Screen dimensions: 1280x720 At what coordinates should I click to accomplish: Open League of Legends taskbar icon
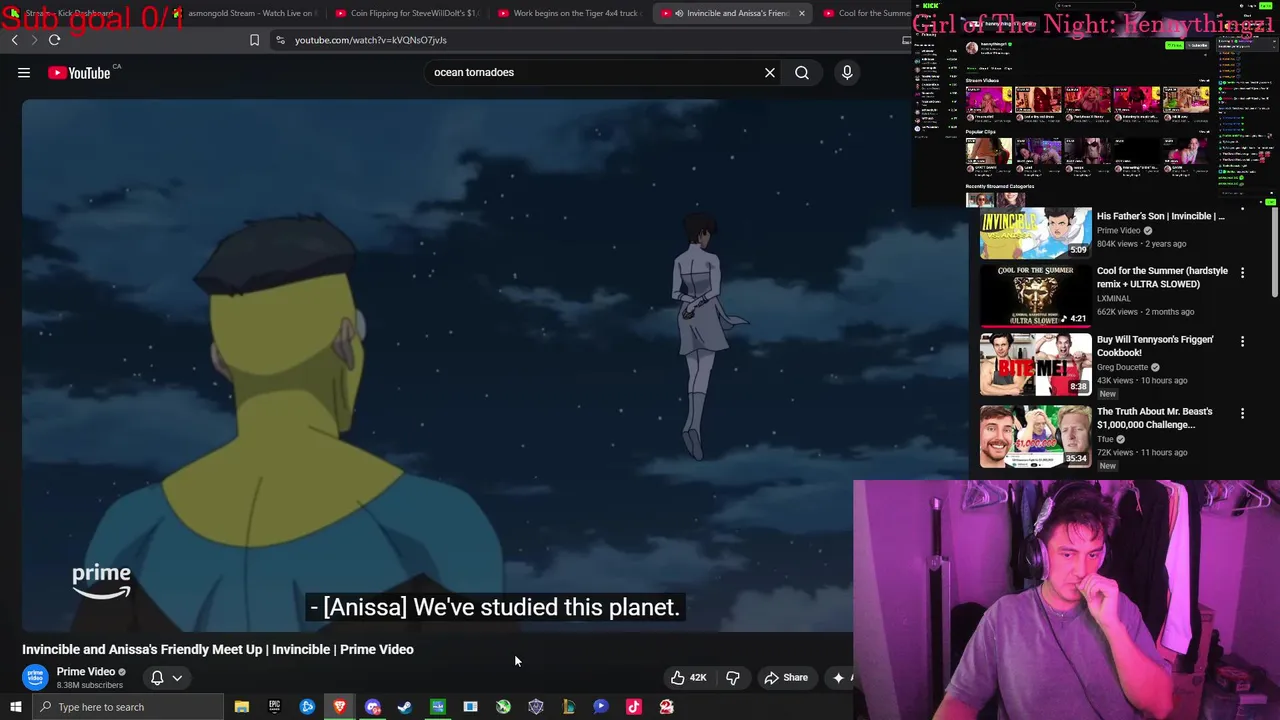coord(569,707)
